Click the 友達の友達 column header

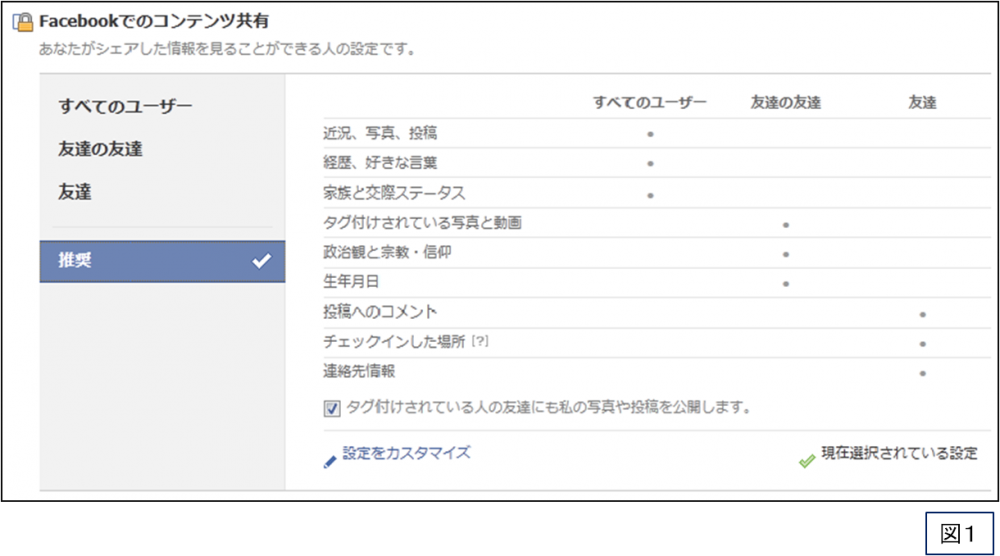pyautogui.click(x=785, y=102)
